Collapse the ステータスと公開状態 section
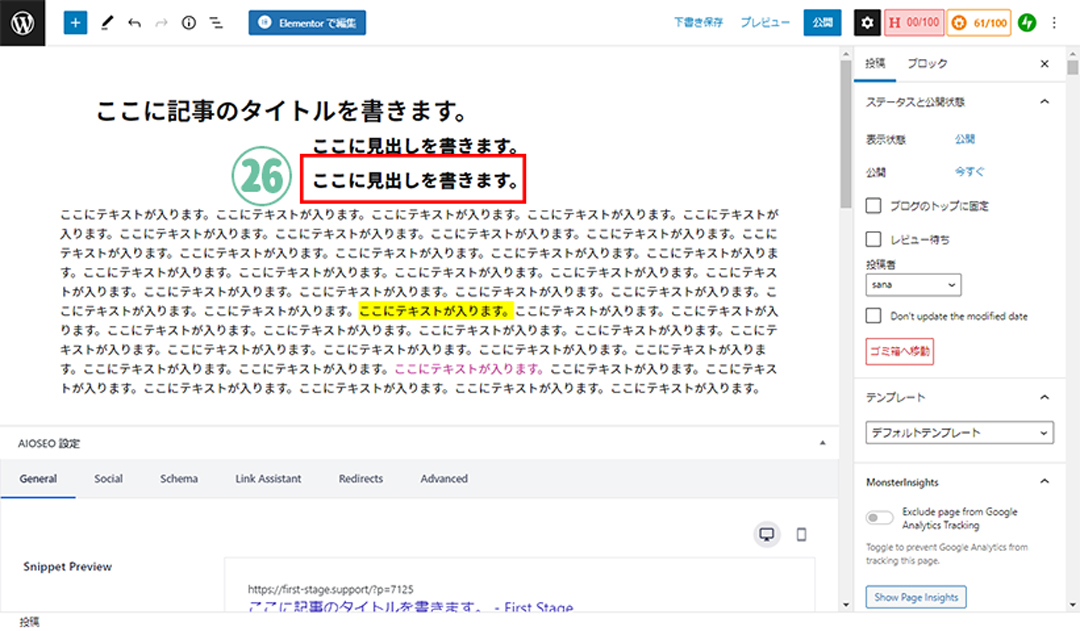 pos(1045,102)
